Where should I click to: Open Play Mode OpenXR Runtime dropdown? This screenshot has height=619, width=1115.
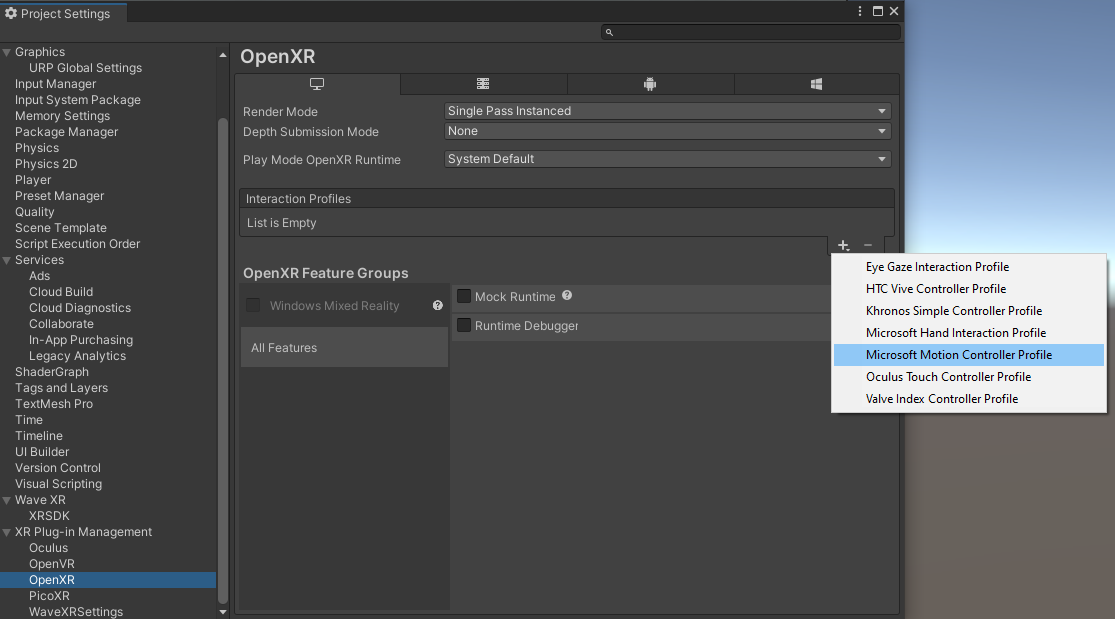tap(667, 159)
